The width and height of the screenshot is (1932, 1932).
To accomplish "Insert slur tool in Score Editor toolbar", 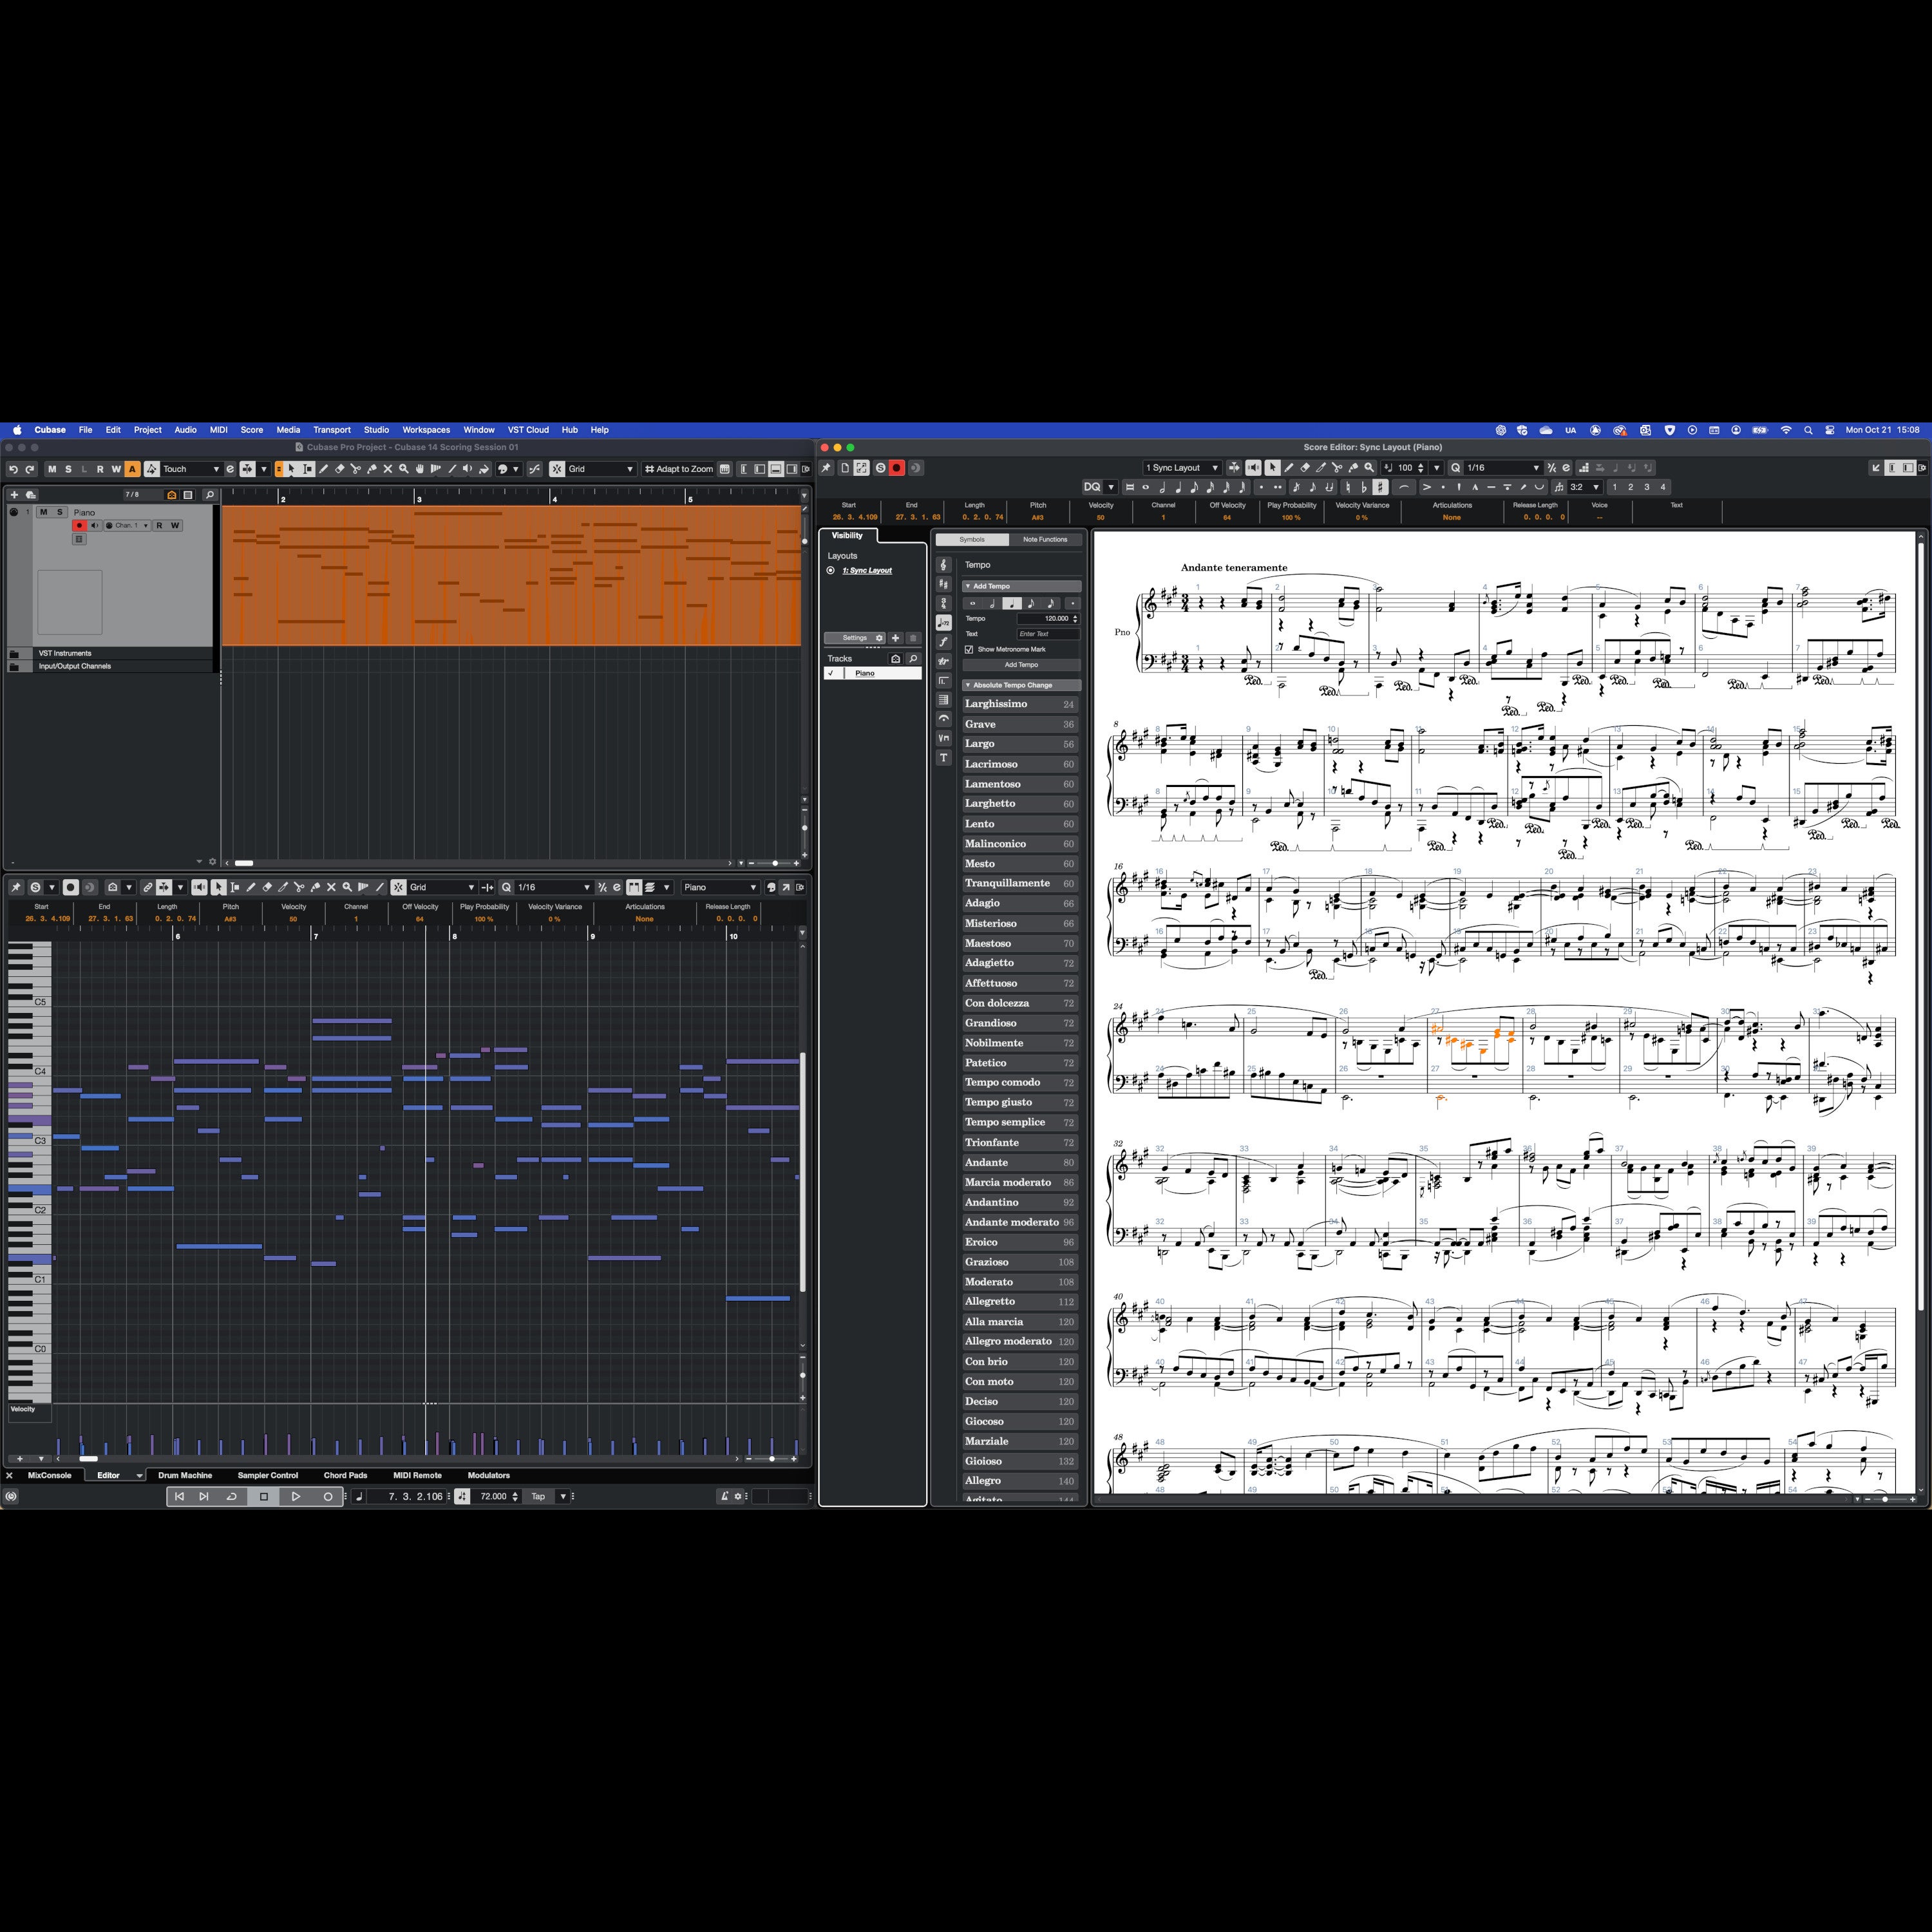I will [1404, 487].
